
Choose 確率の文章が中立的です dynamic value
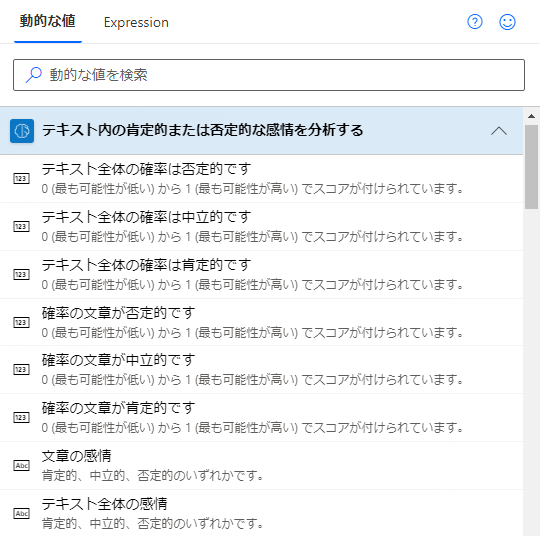pyautogui.click(x=262, y=370)
